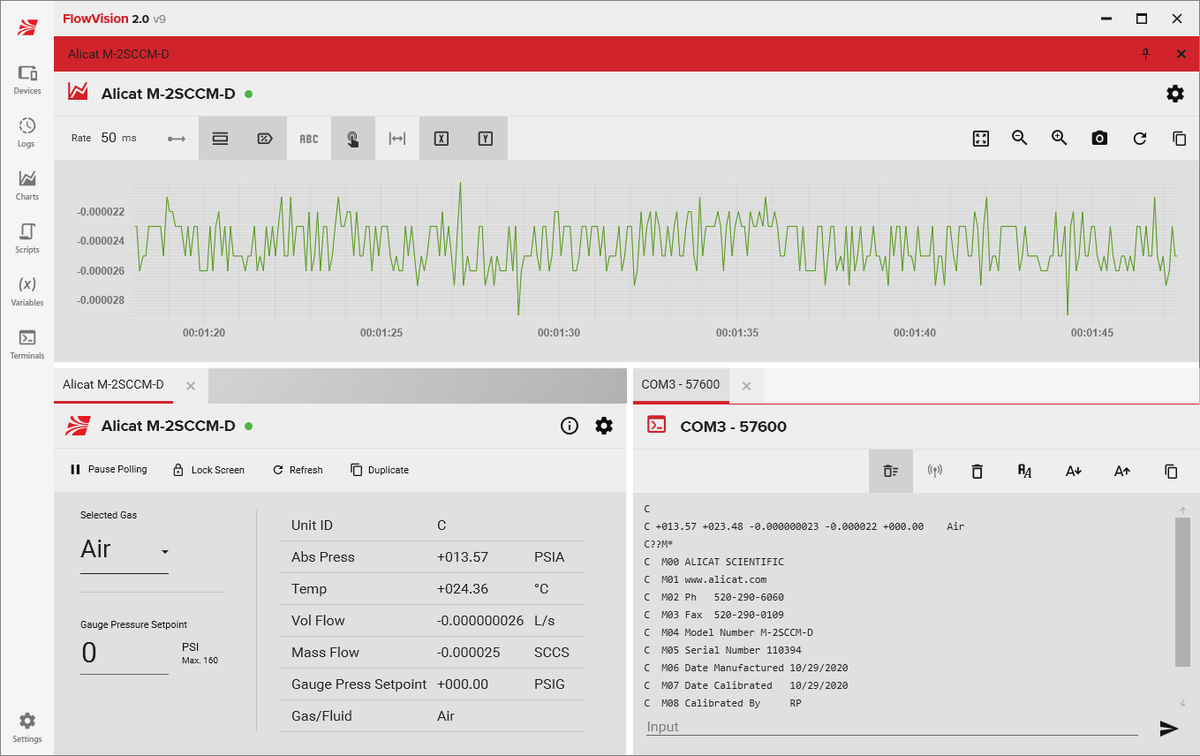Increase terminal font size
Screen dimensions: 1200x756
point(1122,471)
